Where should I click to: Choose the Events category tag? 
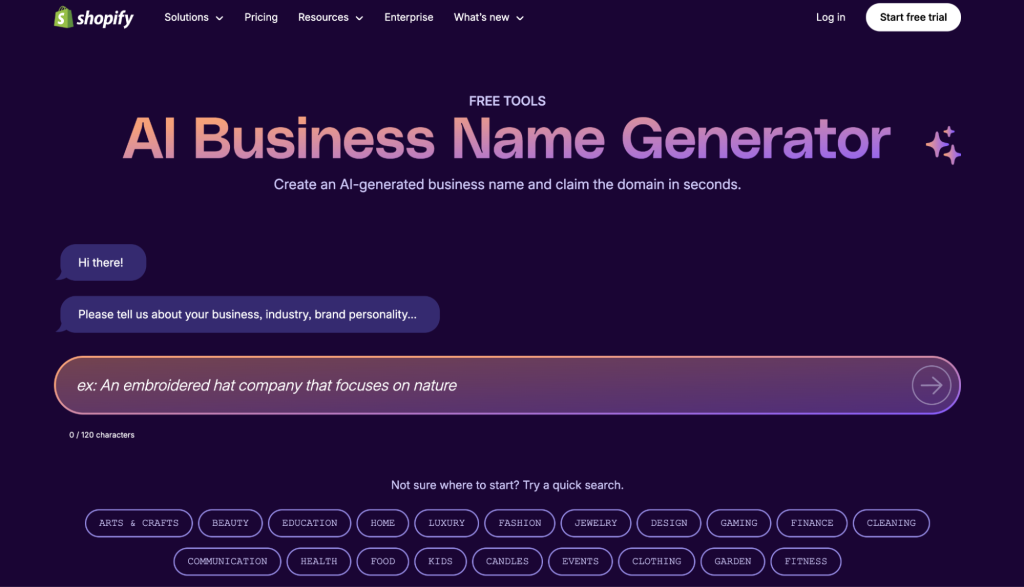(581, 562)
